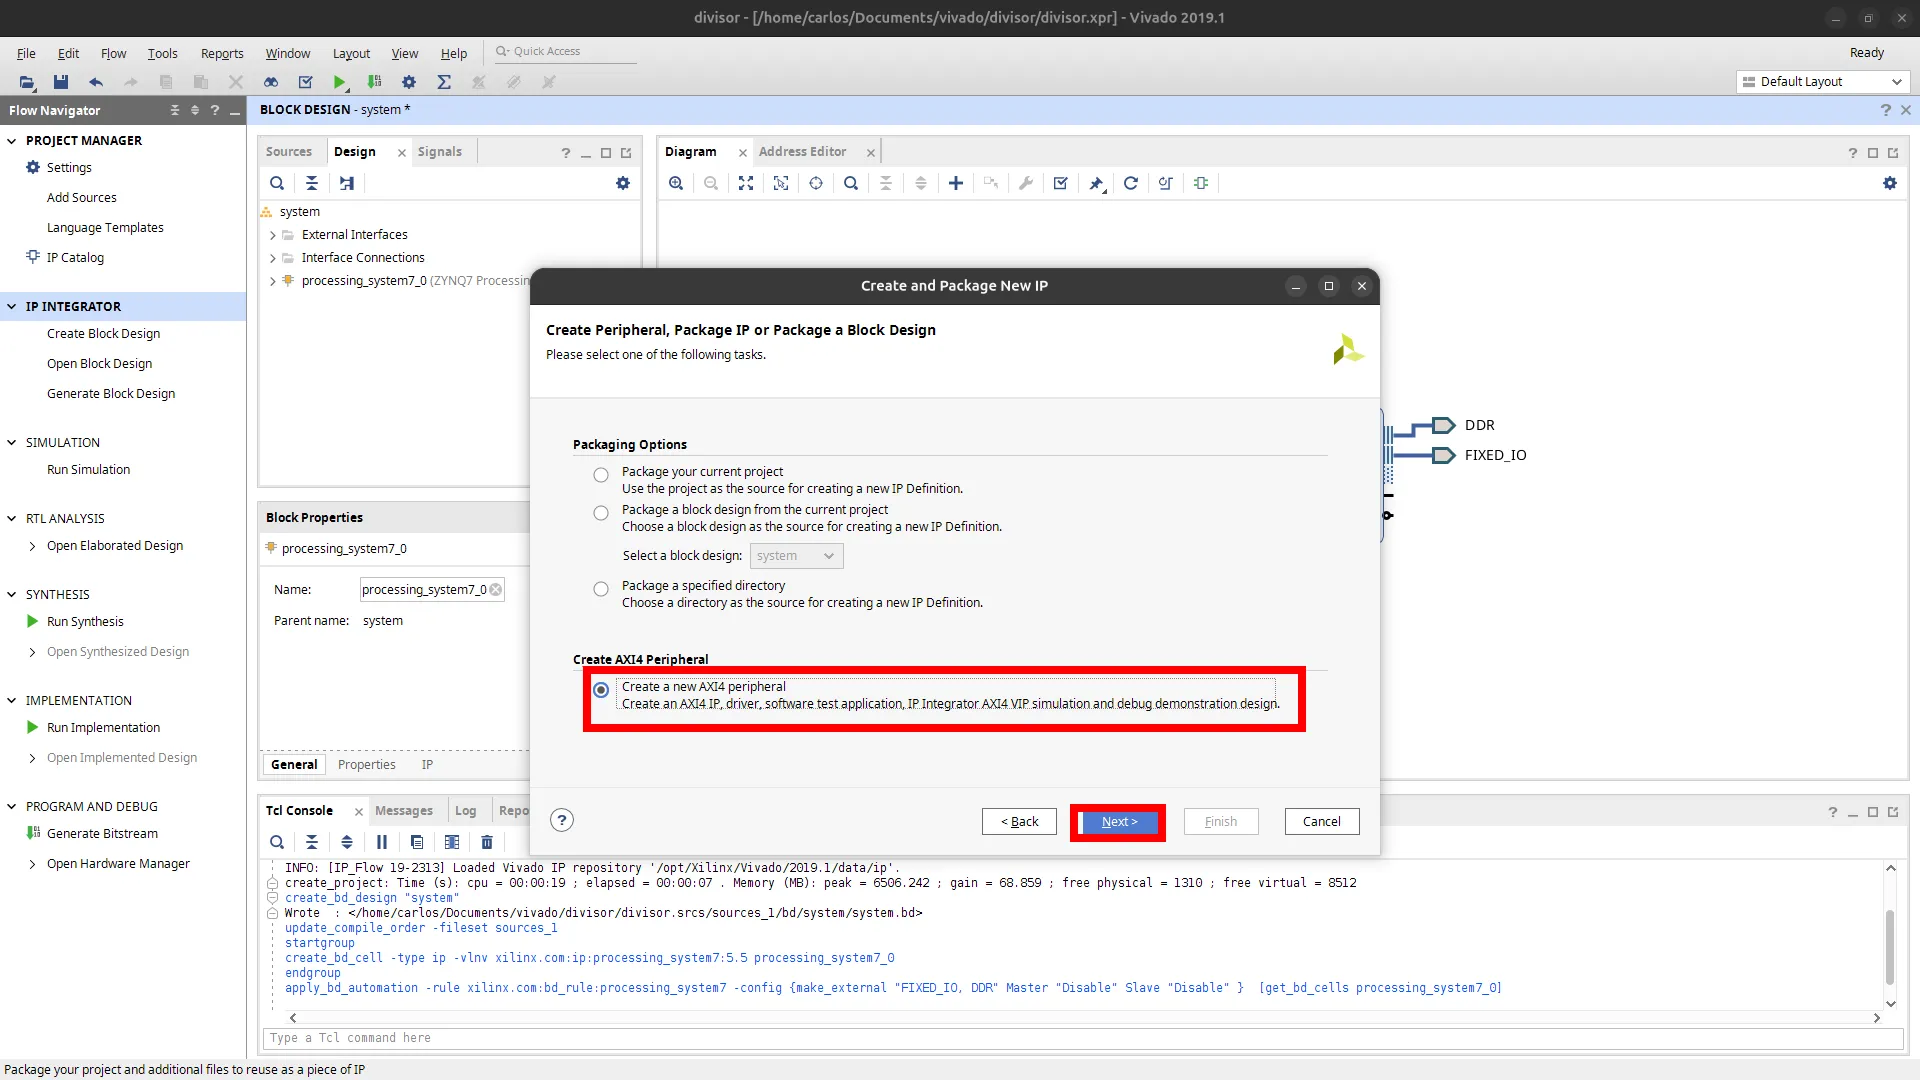Click the Save icon in main toolbar

61,82
